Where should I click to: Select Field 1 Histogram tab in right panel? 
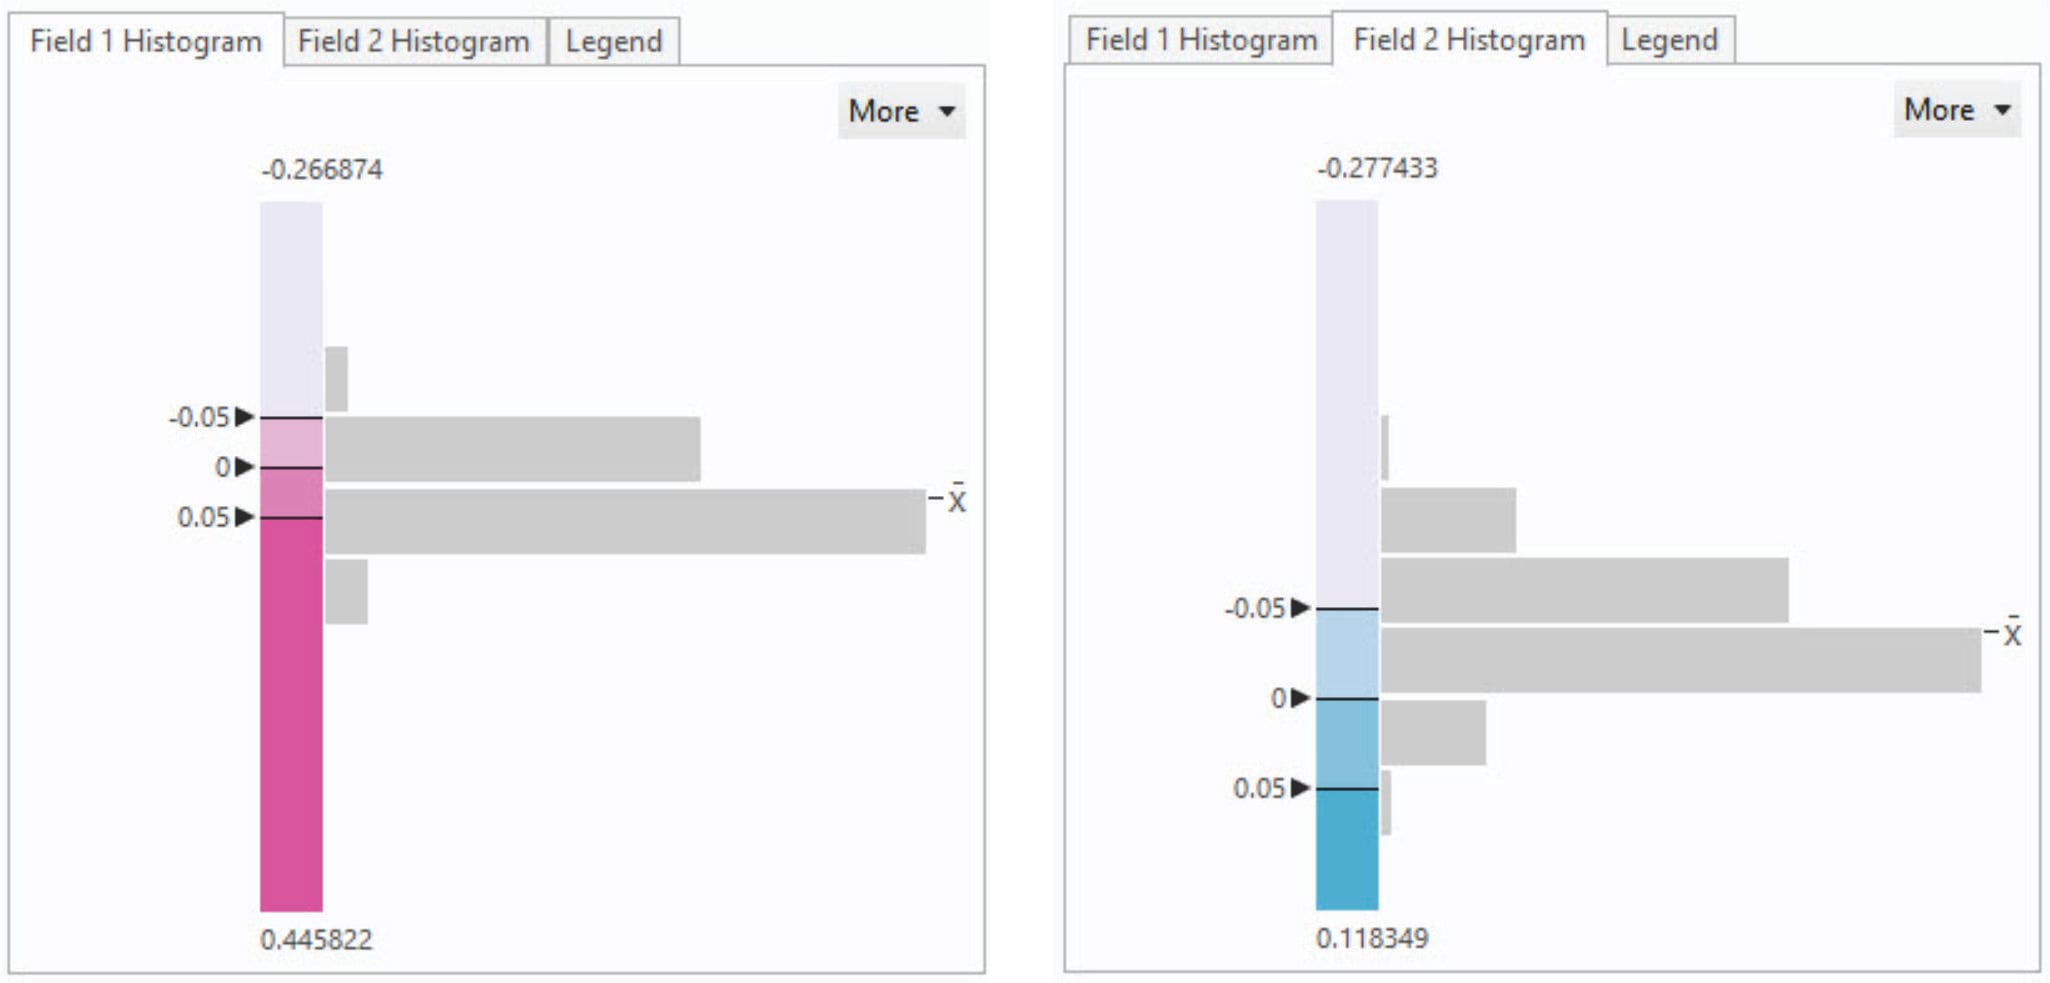click(1201, 40)
